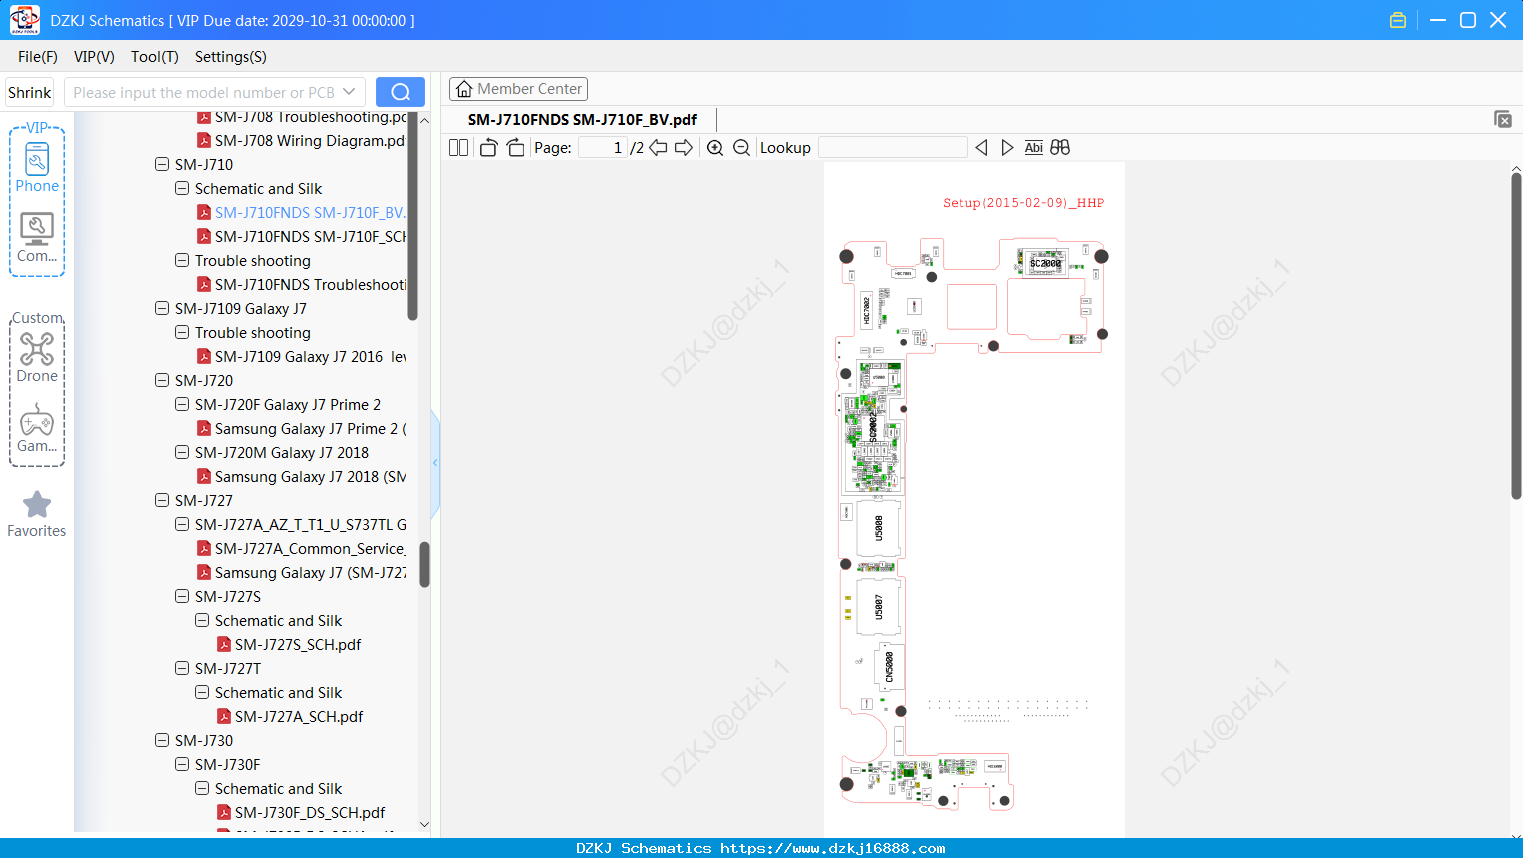1523x858 pixels.
Task: Open SM-J708 Wiring Diagram PDF
Action: 301,141
